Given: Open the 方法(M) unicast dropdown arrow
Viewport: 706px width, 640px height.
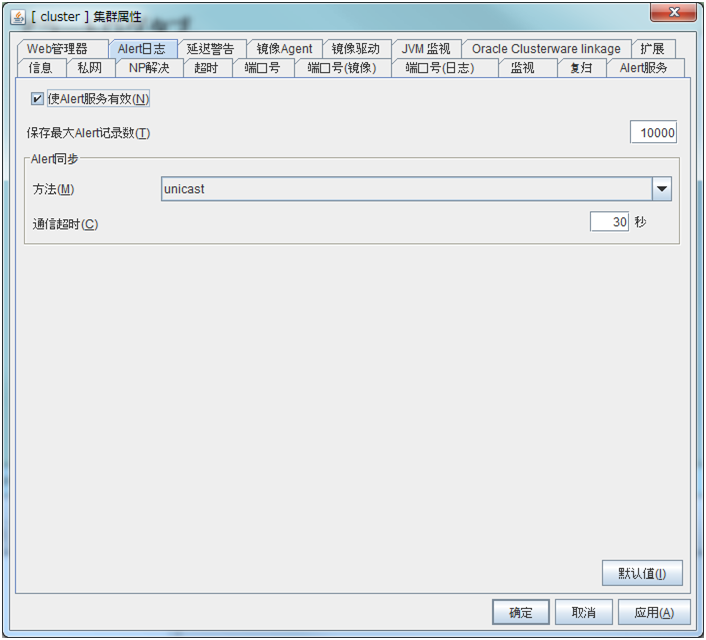Looking at the screenshot, I should pos(661,189).
